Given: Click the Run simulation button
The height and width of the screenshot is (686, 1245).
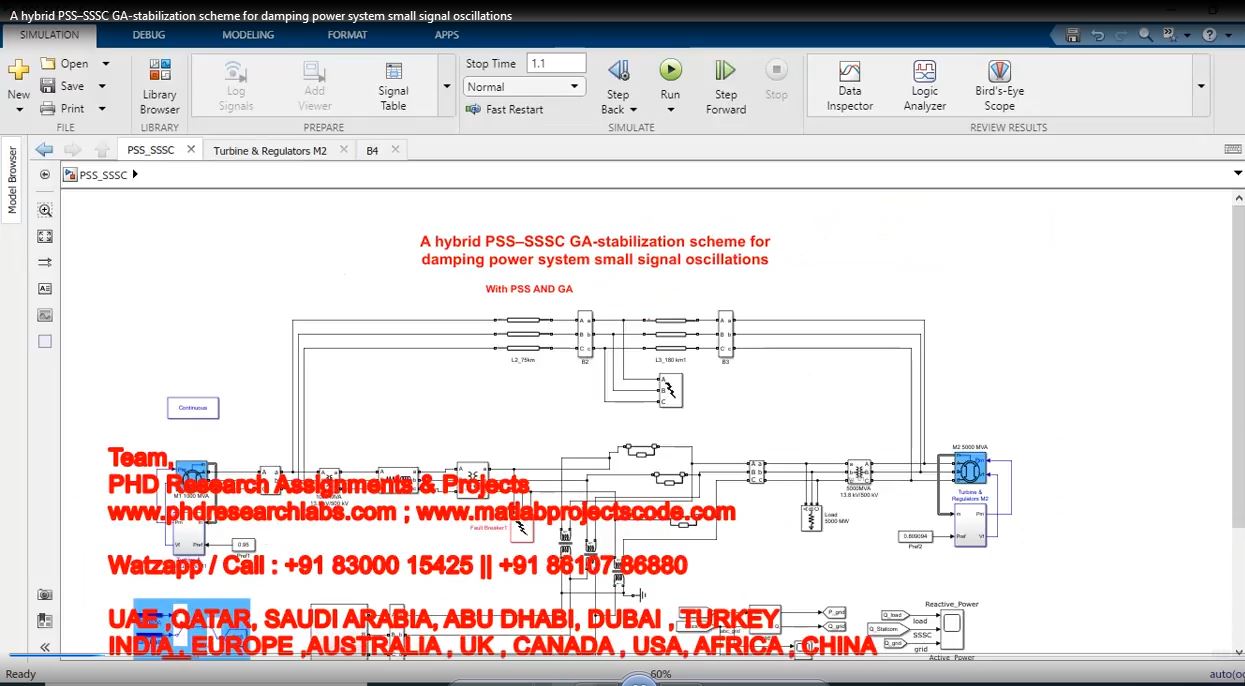Looking at the screenshot, I should [x=670, y=70].
